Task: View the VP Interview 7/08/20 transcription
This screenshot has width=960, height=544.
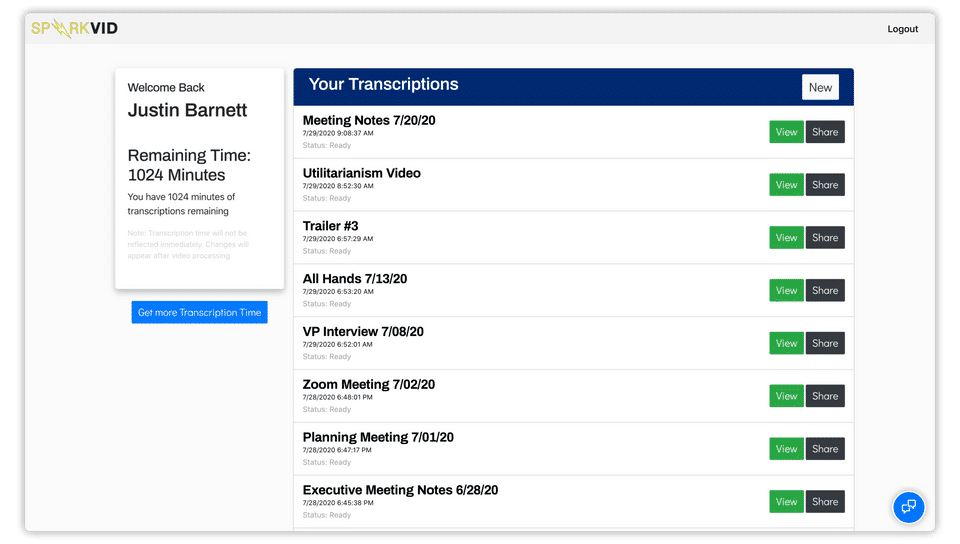Action: tap(786, 343)
